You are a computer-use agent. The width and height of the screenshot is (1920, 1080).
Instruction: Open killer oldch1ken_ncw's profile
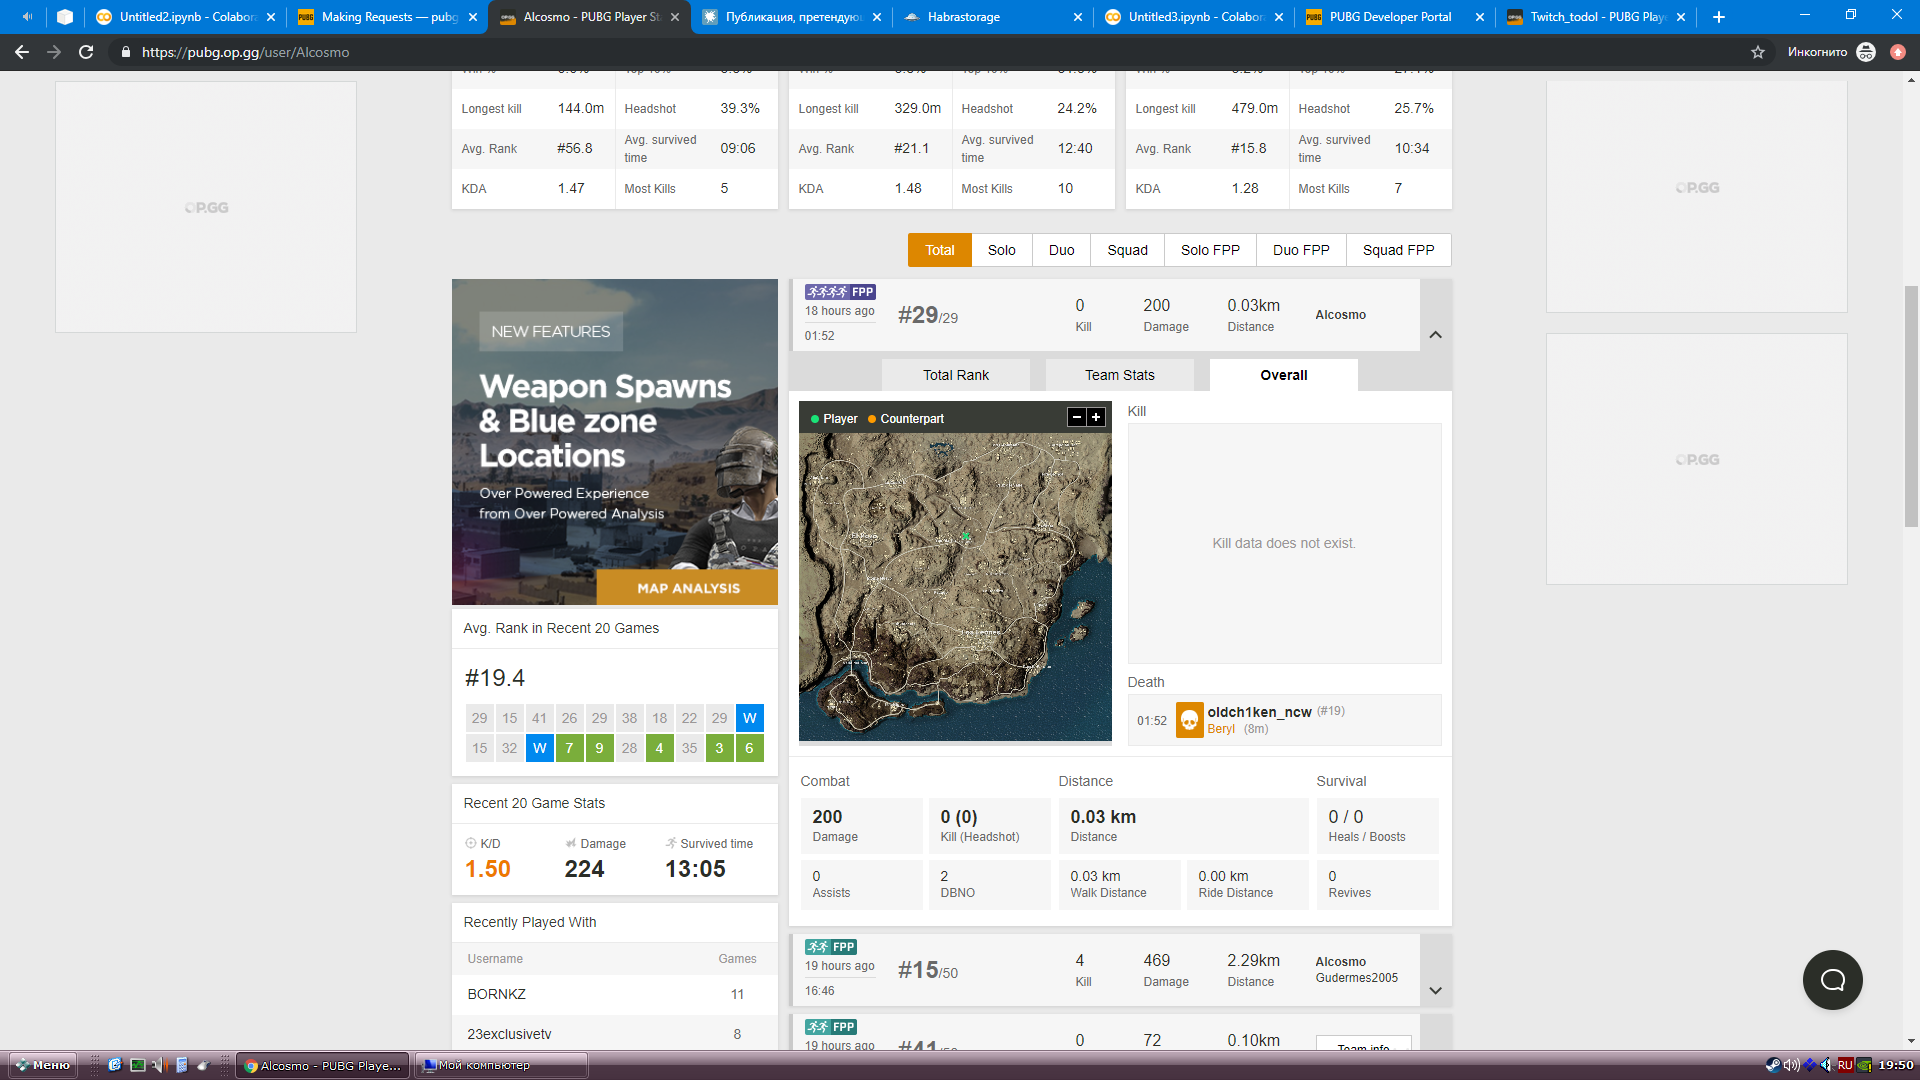(x=1259, y=712)
